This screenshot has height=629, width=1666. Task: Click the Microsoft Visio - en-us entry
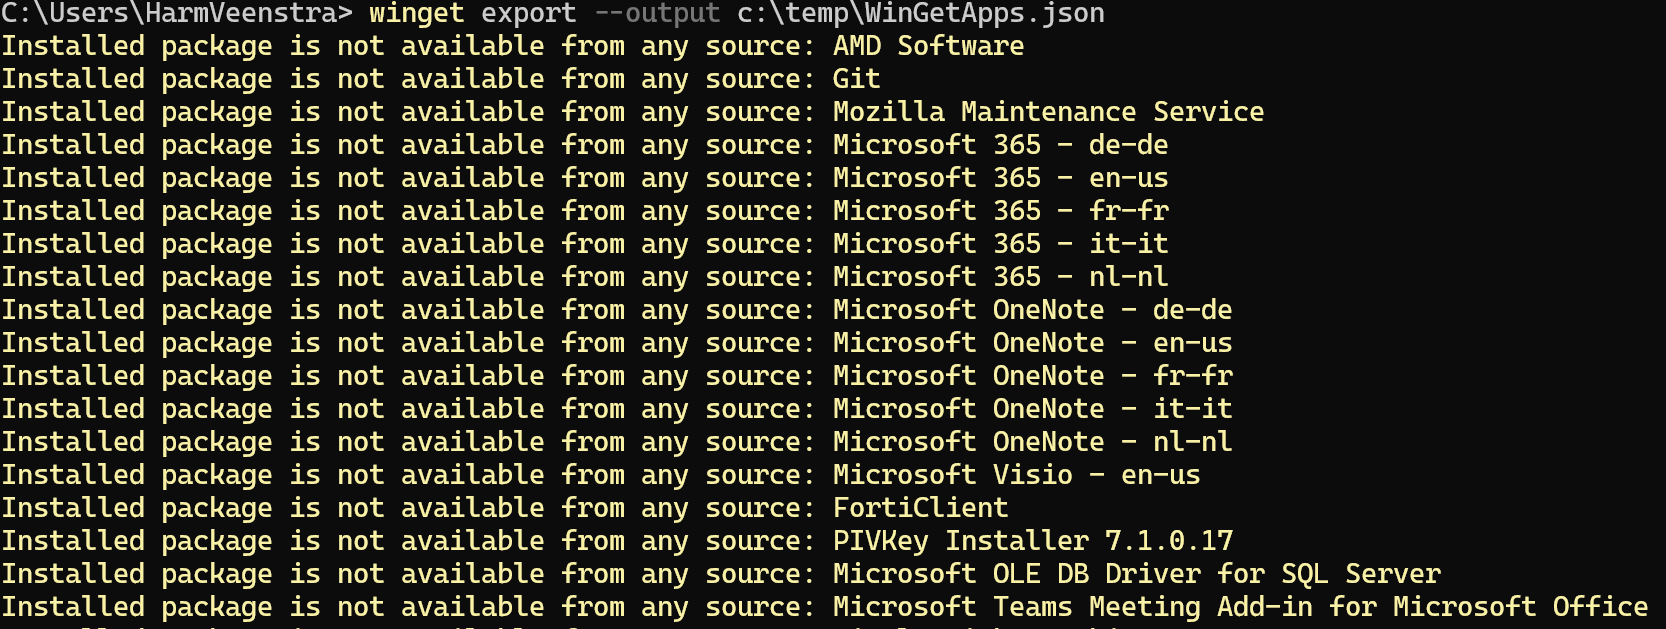[1016, 475]
